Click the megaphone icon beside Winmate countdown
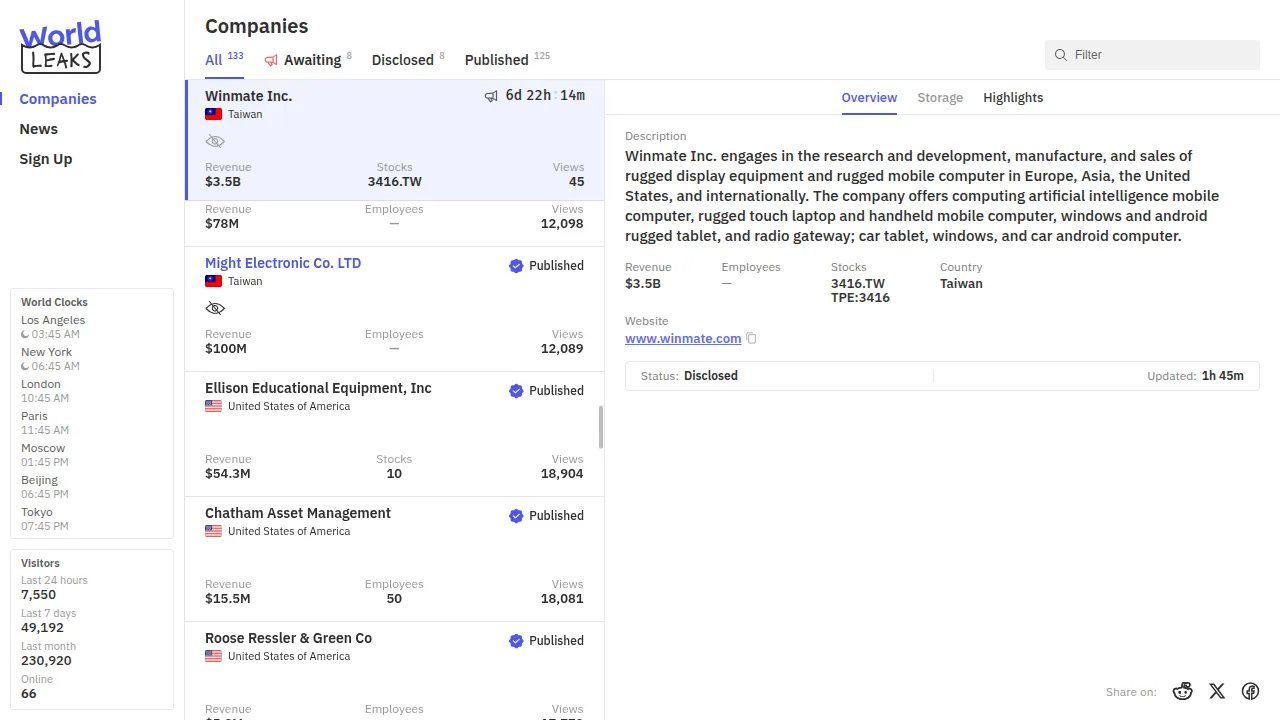Viewport: 1280px width, 720px height. click(x=491, y=96)
